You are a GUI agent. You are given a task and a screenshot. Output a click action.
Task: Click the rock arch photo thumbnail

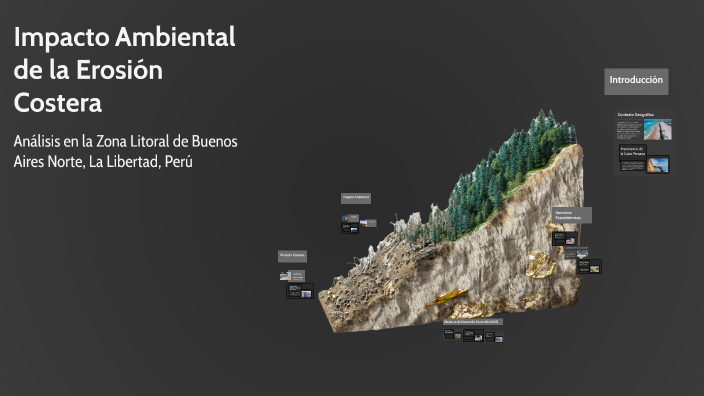[658, 165]
